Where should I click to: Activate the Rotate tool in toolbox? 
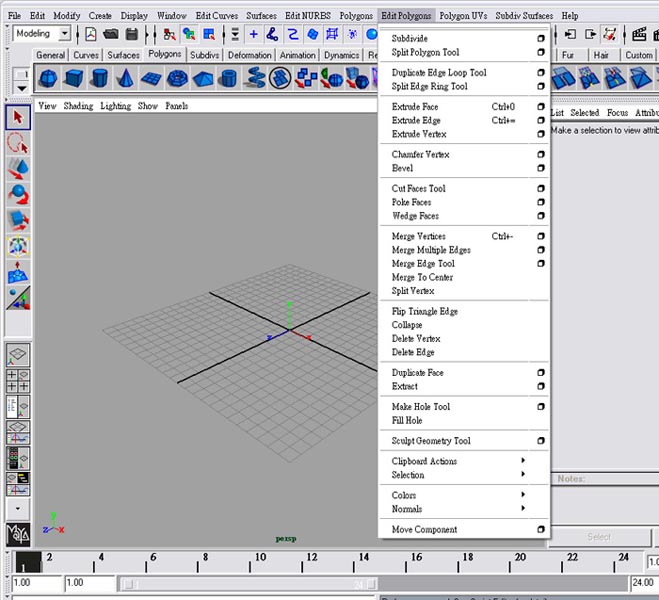[x=18, y=195]
